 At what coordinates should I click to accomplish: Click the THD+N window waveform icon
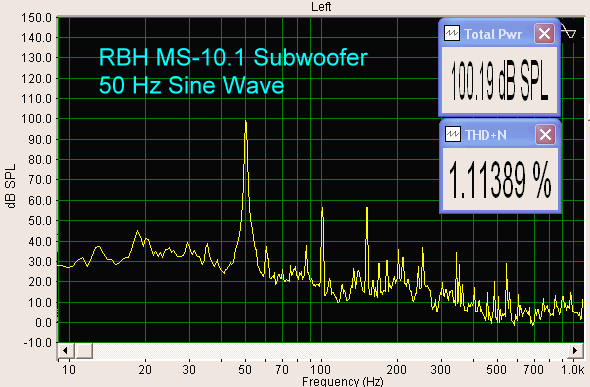(453, 134)
